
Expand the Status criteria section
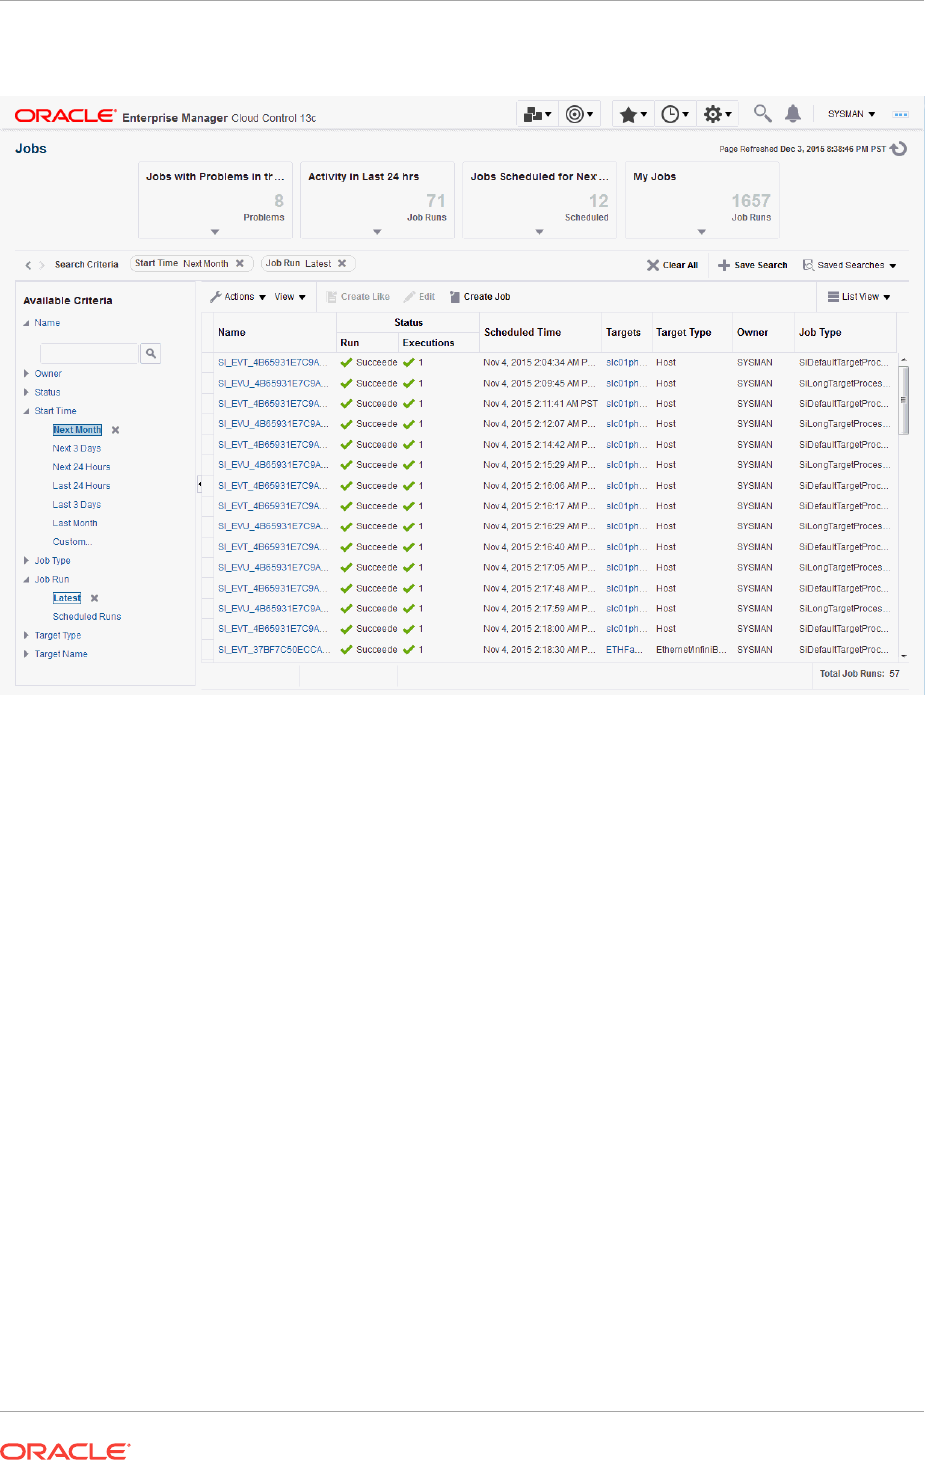coord(27,392)
